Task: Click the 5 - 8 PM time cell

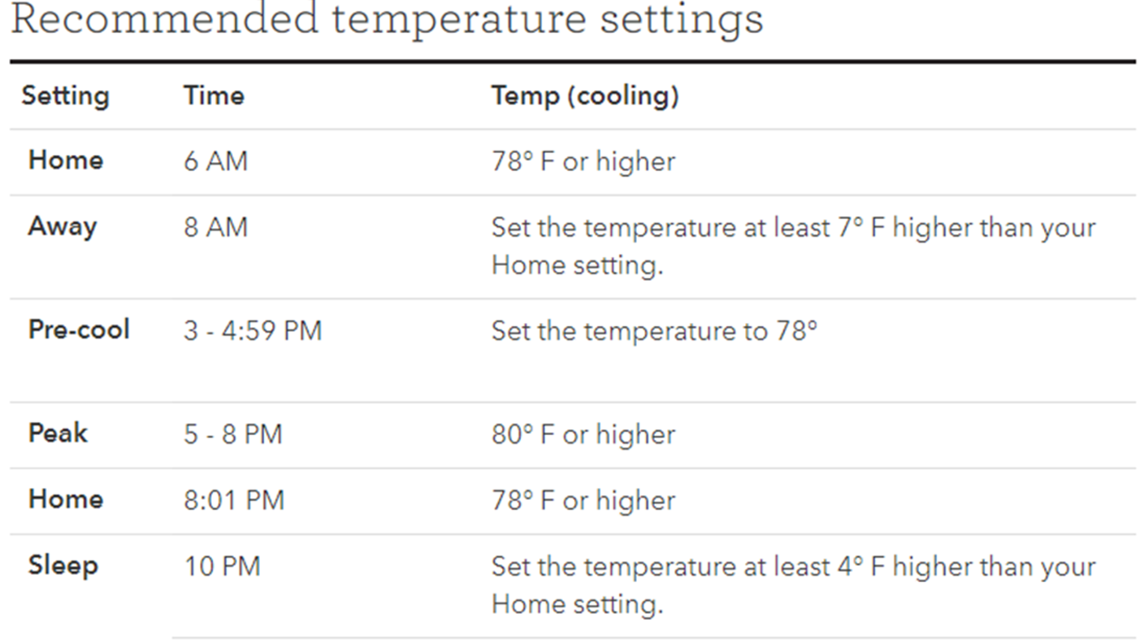Action: 233,435
